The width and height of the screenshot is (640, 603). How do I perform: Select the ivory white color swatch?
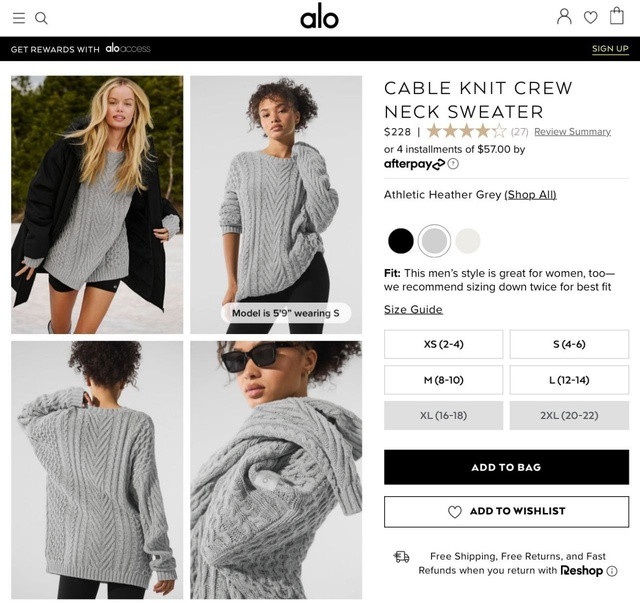click(468, 241)
